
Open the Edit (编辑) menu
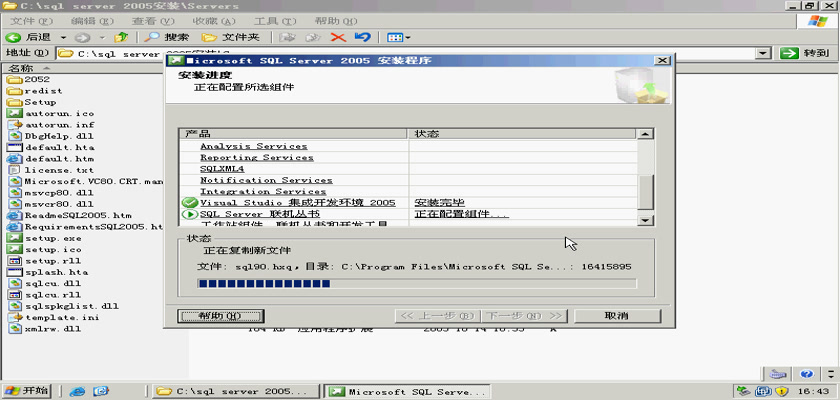point(93,21)
